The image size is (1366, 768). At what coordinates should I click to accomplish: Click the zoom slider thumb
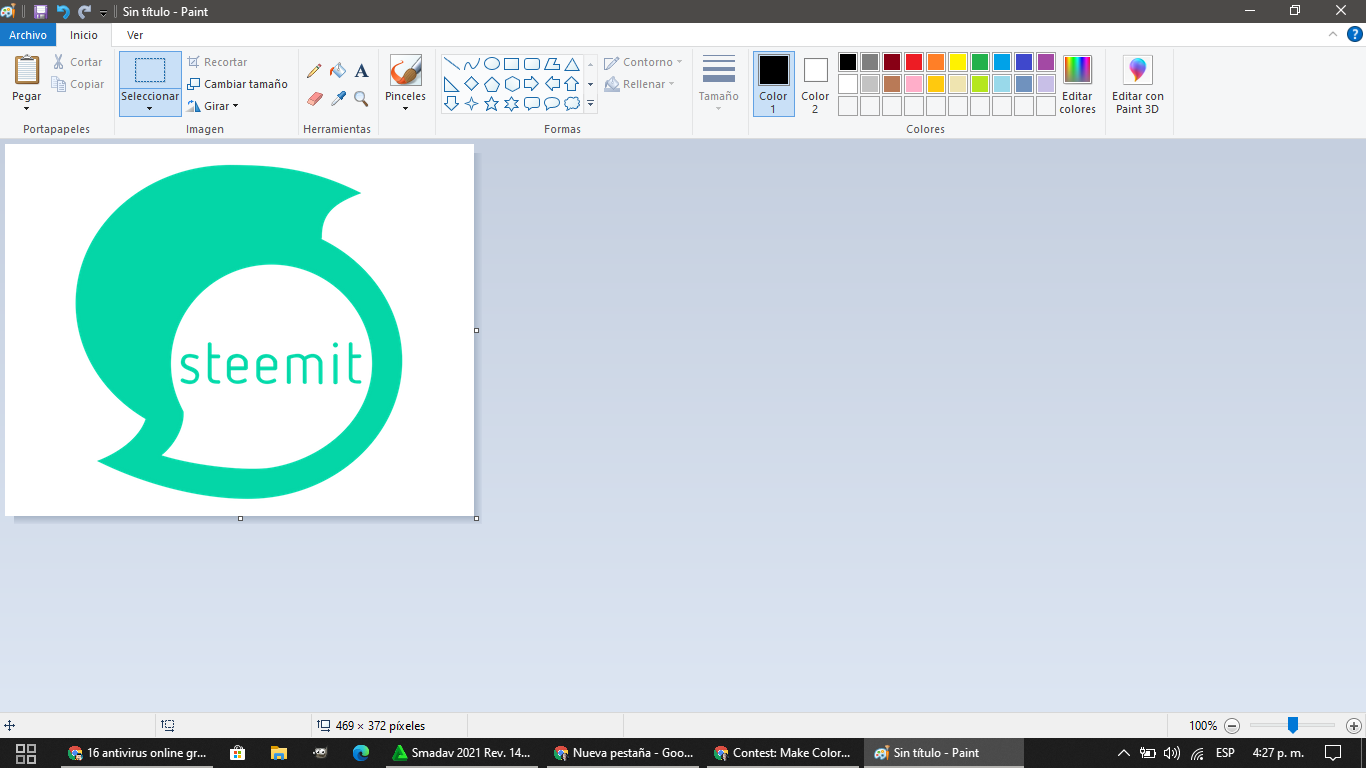pos(1293,725)
